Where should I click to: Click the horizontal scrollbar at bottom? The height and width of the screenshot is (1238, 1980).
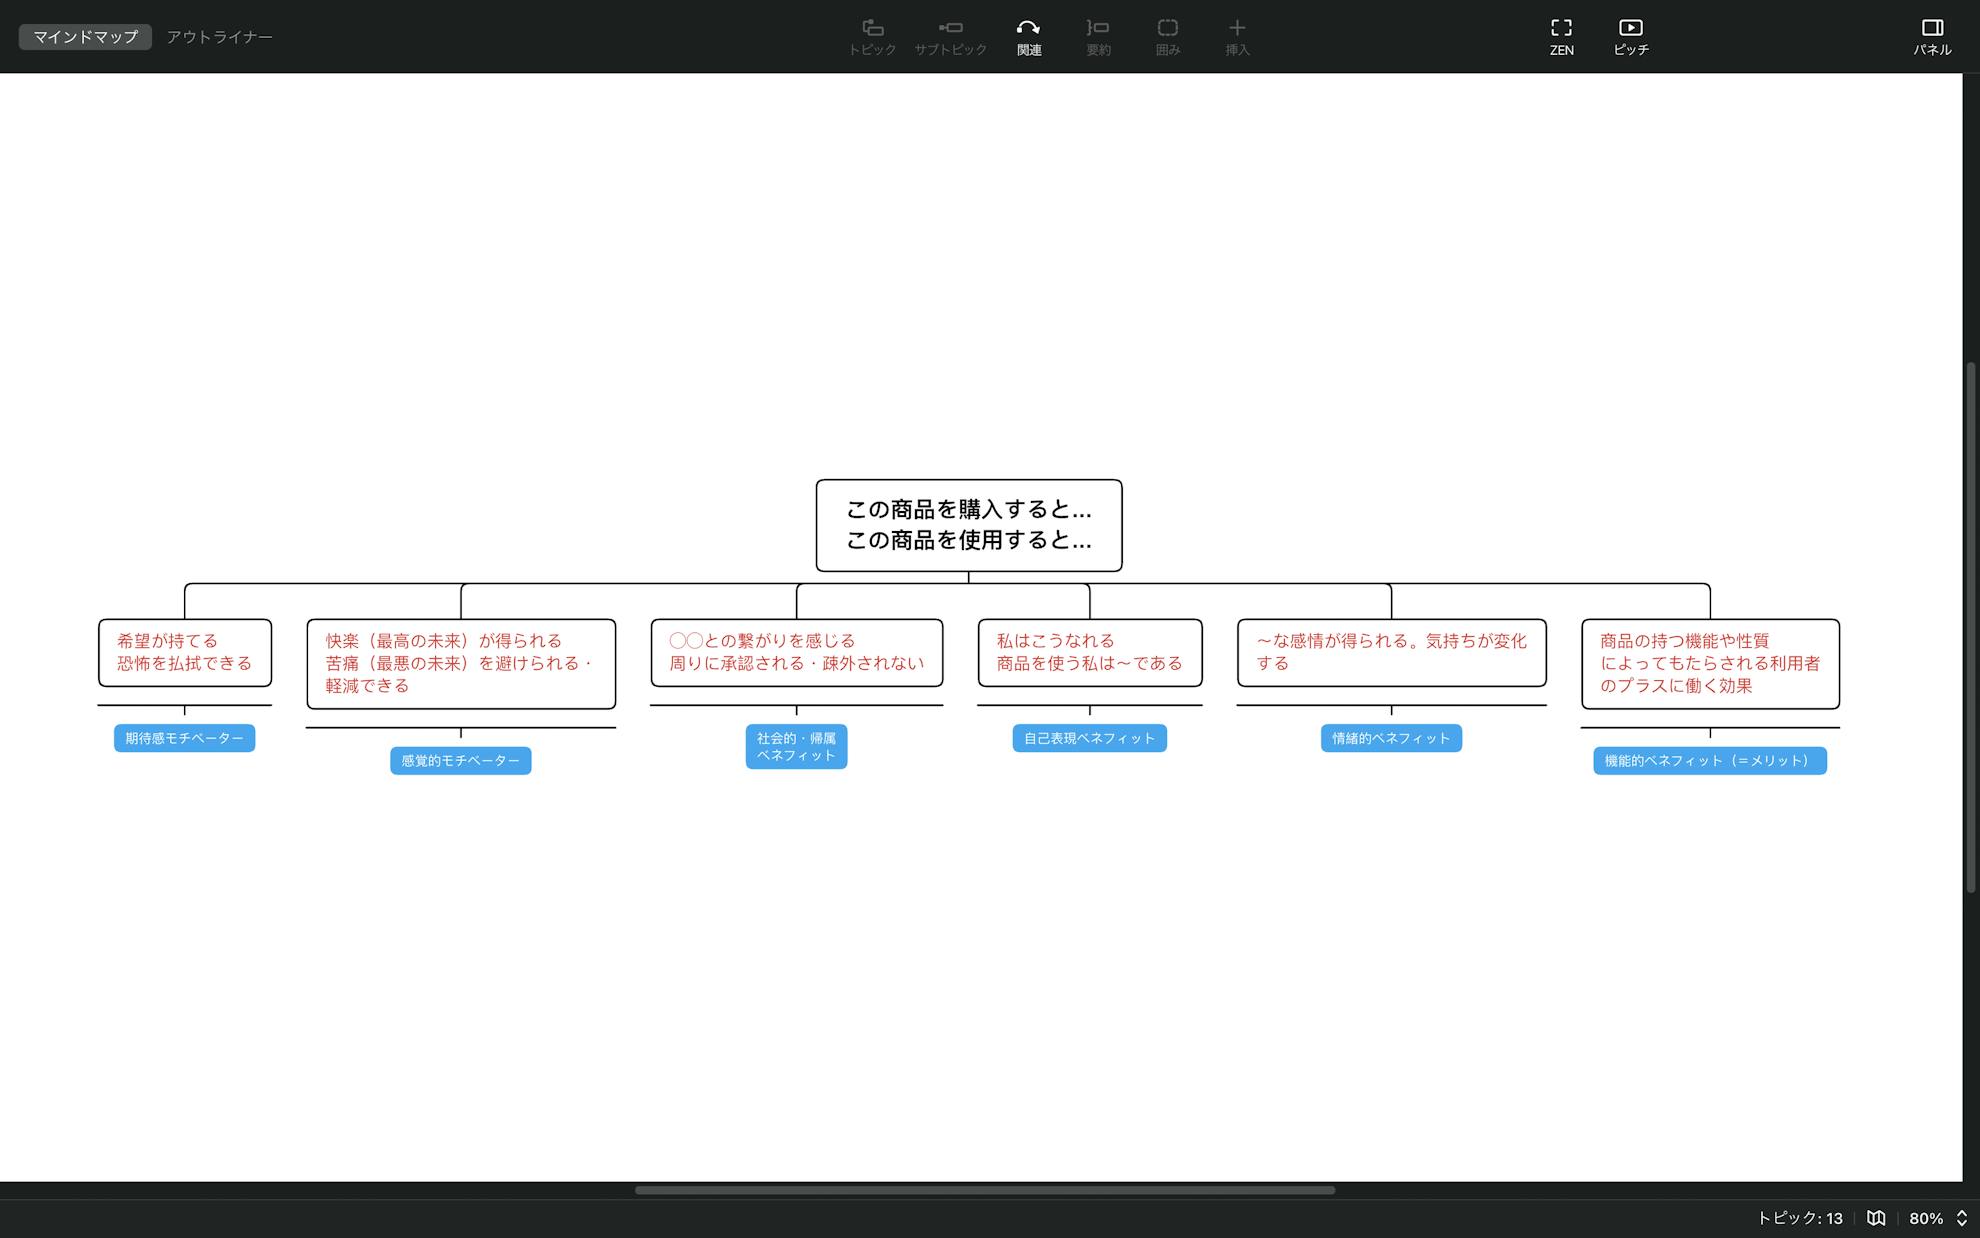point(984,1190)
